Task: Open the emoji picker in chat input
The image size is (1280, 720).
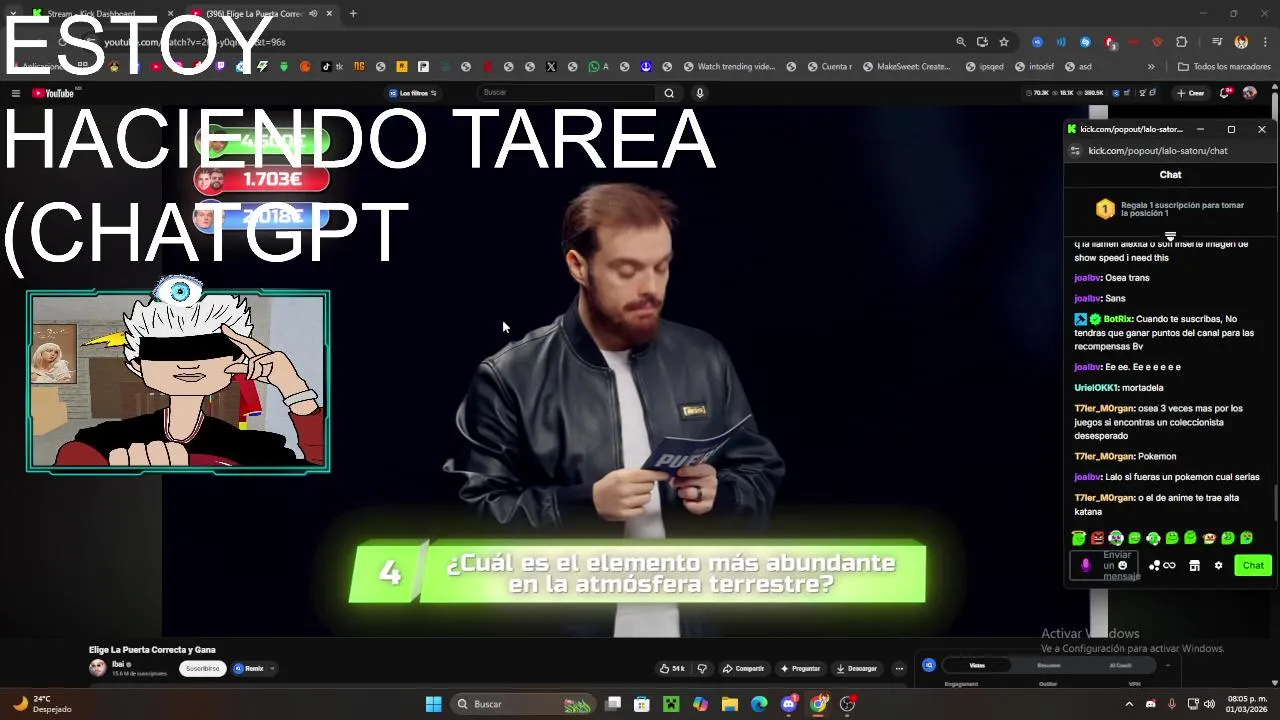Action: point(1123,566)
